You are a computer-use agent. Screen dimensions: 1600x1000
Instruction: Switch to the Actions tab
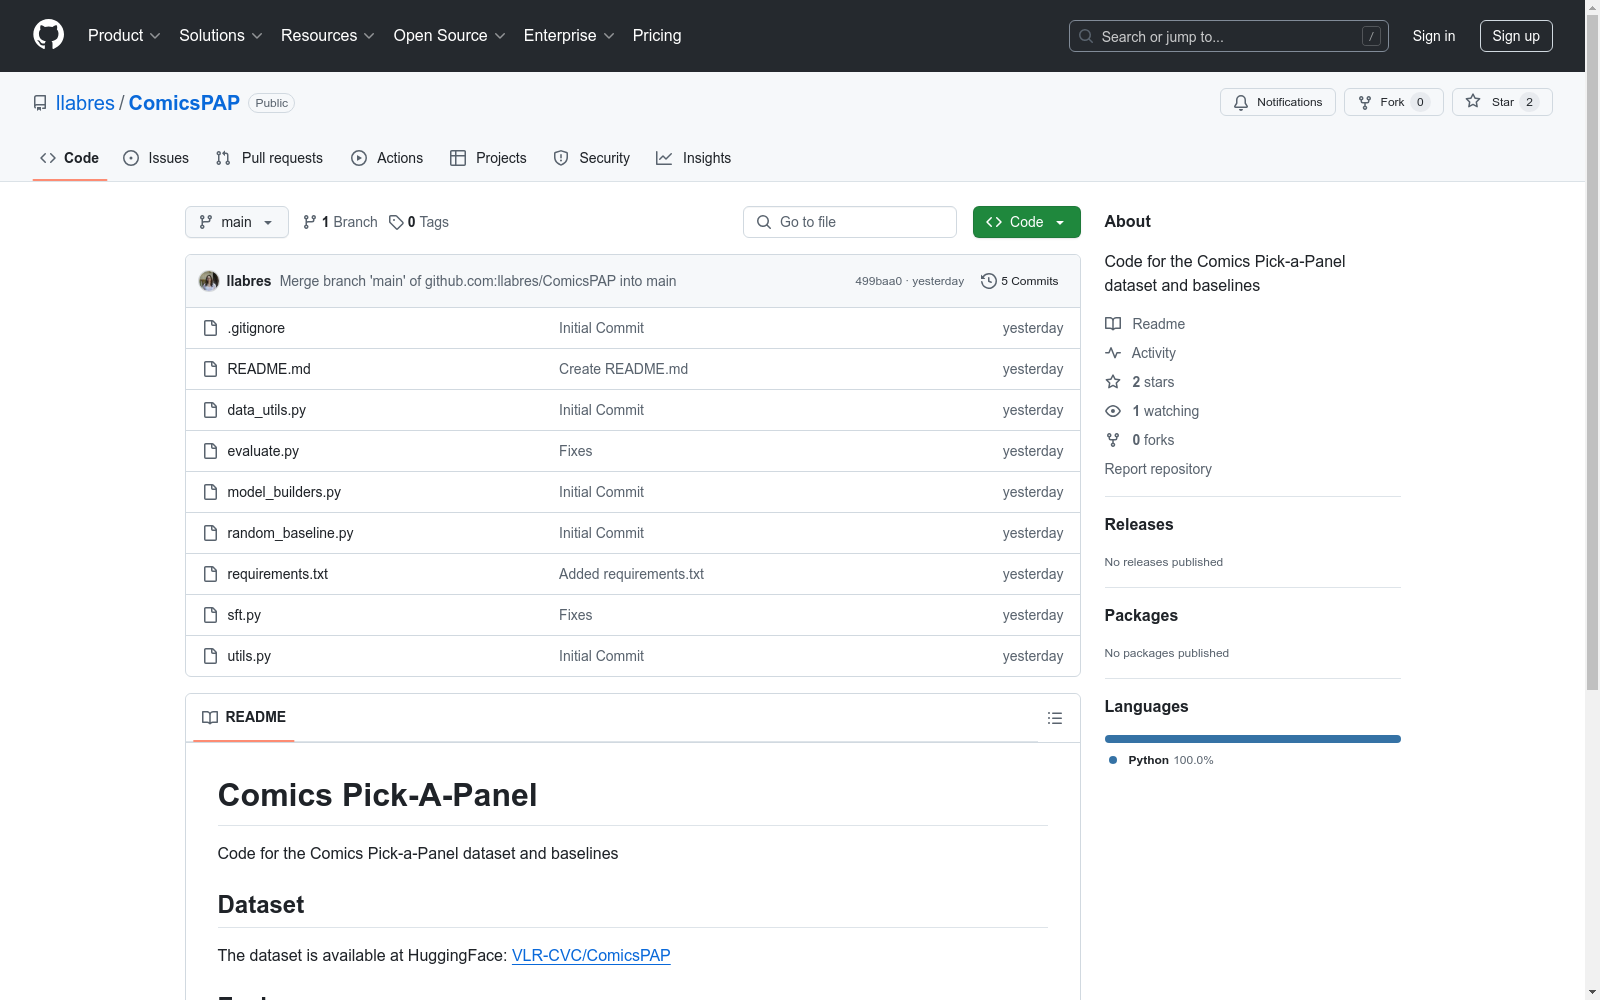point(387,158)
